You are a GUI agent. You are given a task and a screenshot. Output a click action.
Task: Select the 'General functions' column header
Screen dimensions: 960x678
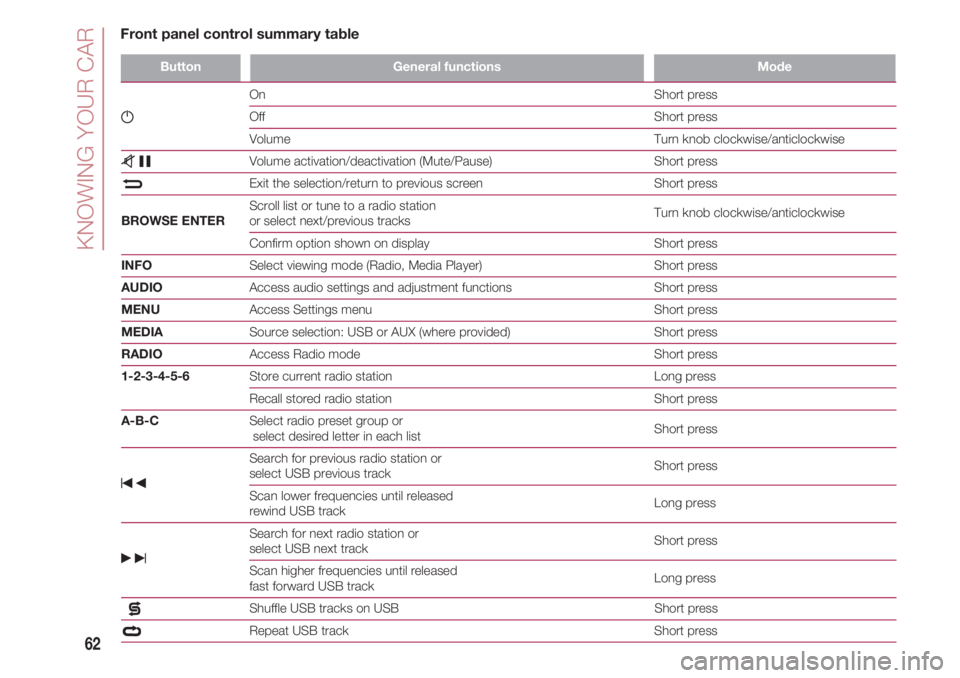click(447, 67)
